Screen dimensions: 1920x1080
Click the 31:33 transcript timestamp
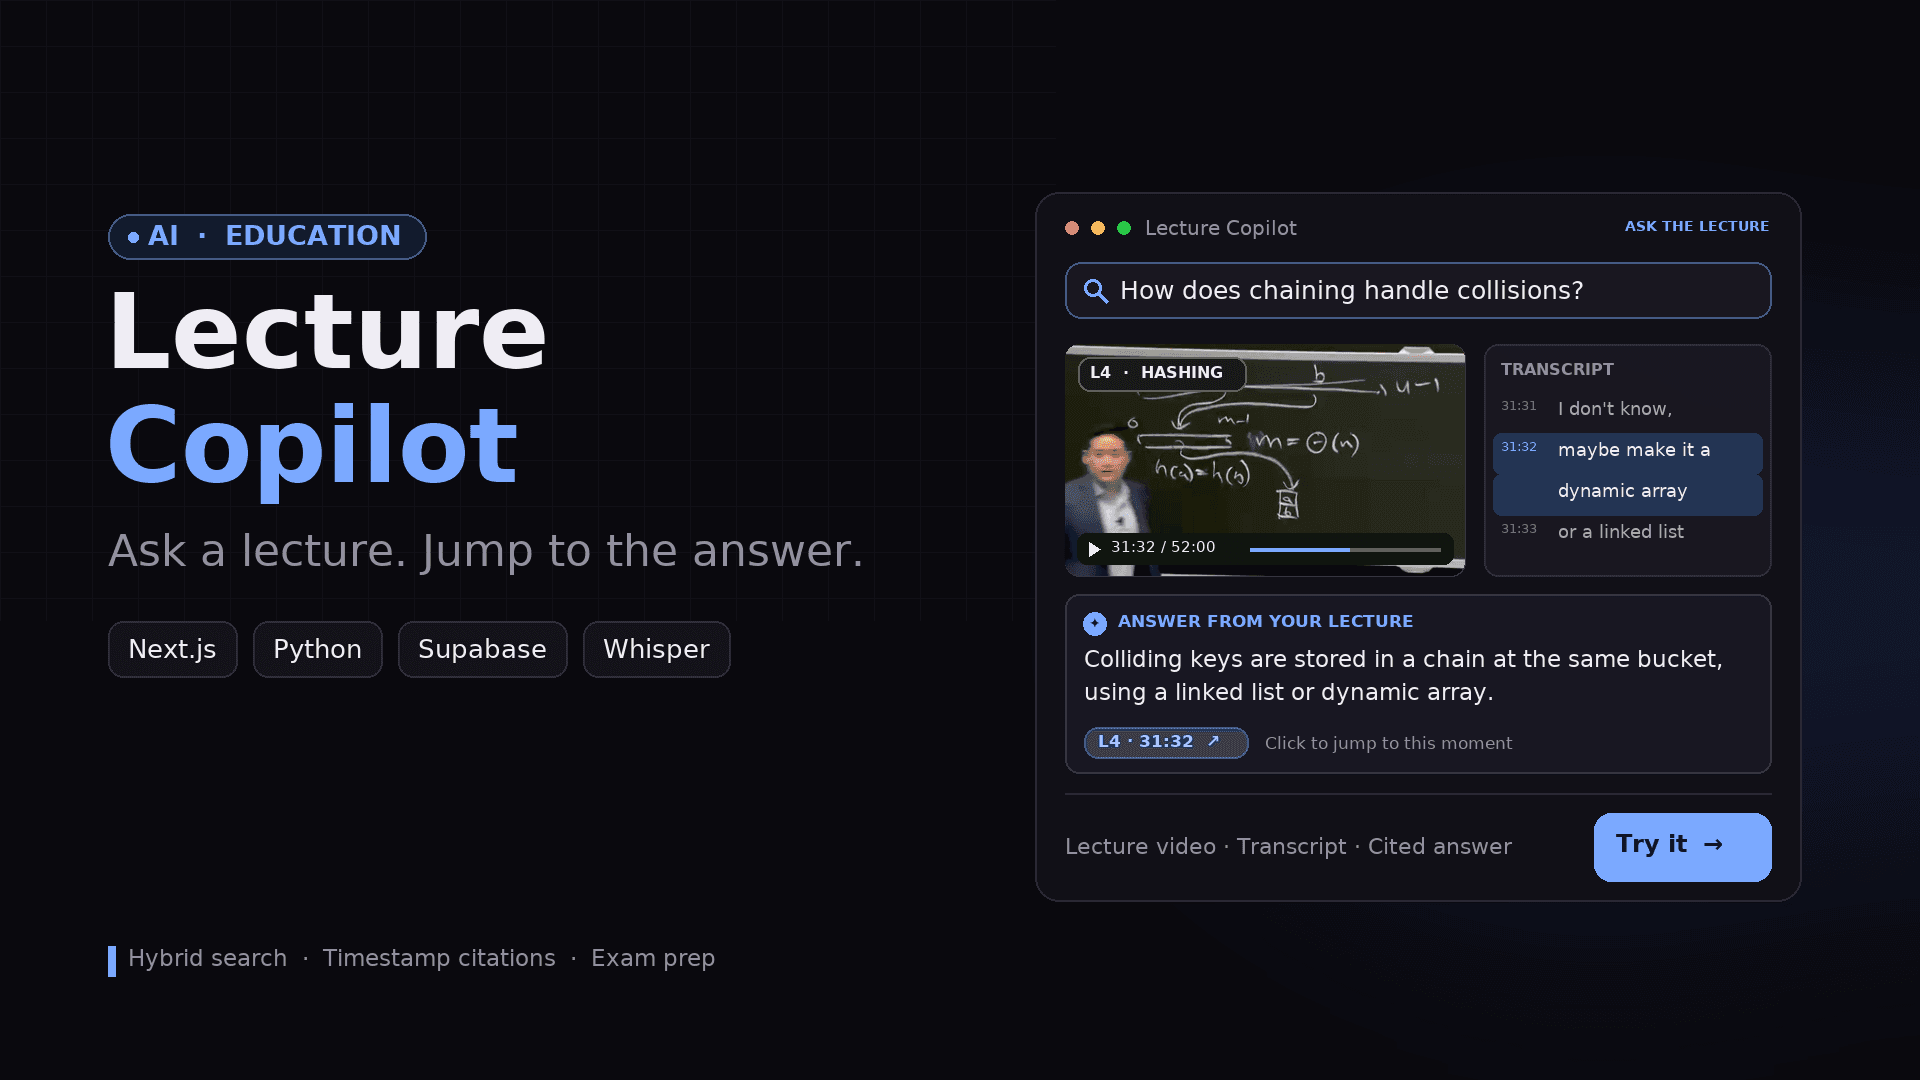coord(1518,529)
